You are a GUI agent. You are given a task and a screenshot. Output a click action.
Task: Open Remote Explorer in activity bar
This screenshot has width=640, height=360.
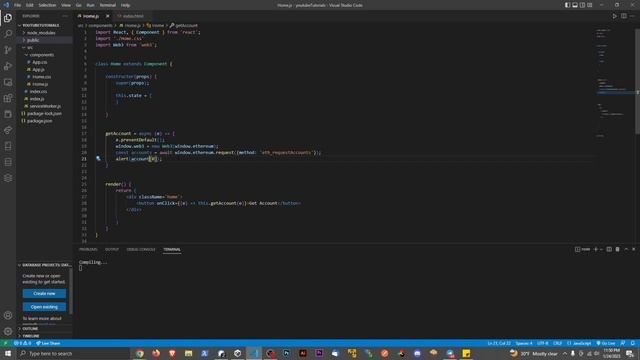pyautogui.click(x=8, y=82)
